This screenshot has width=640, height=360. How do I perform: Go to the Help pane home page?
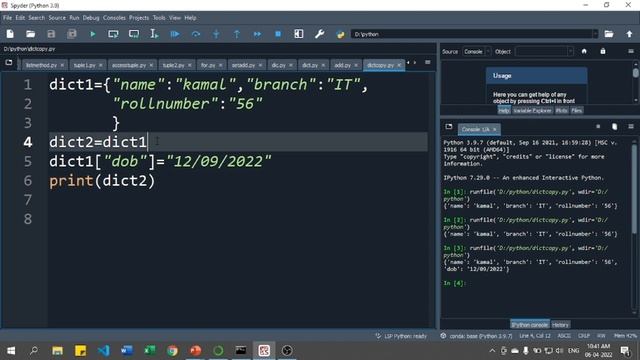584,51
